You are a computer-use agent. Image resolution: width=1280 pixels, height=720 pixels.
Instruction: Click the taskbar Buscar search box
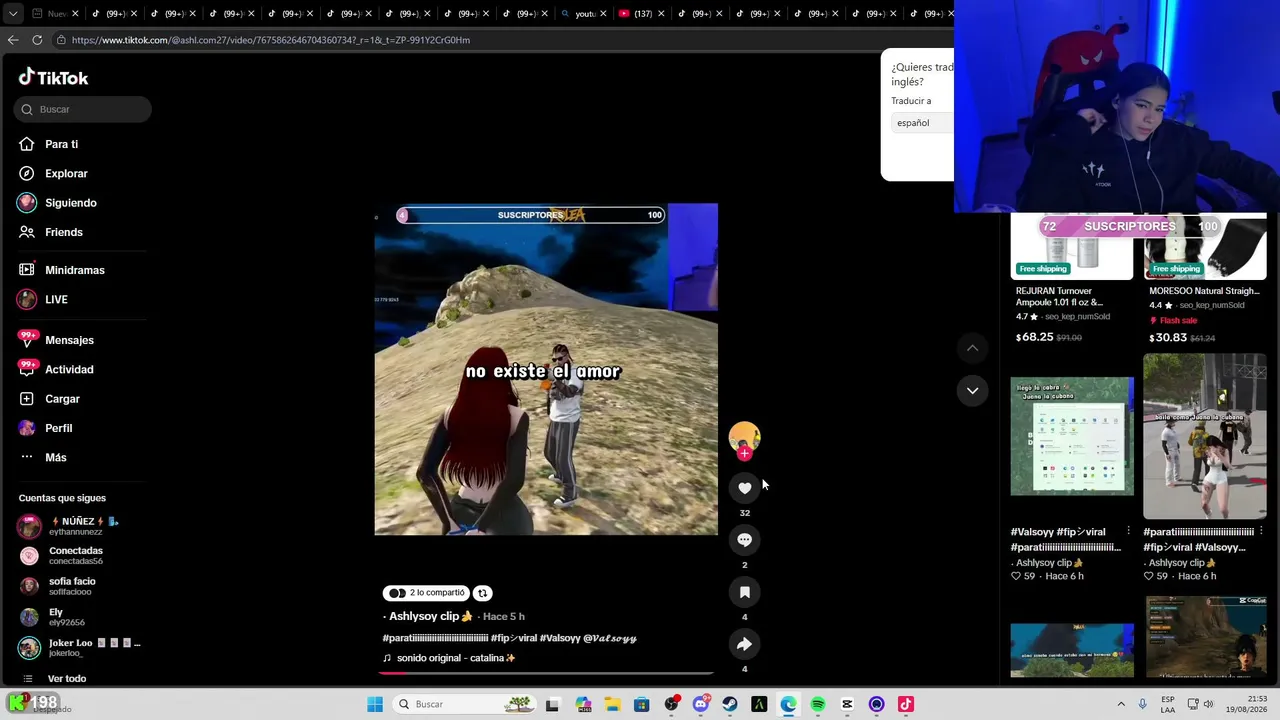click(464, 704)
